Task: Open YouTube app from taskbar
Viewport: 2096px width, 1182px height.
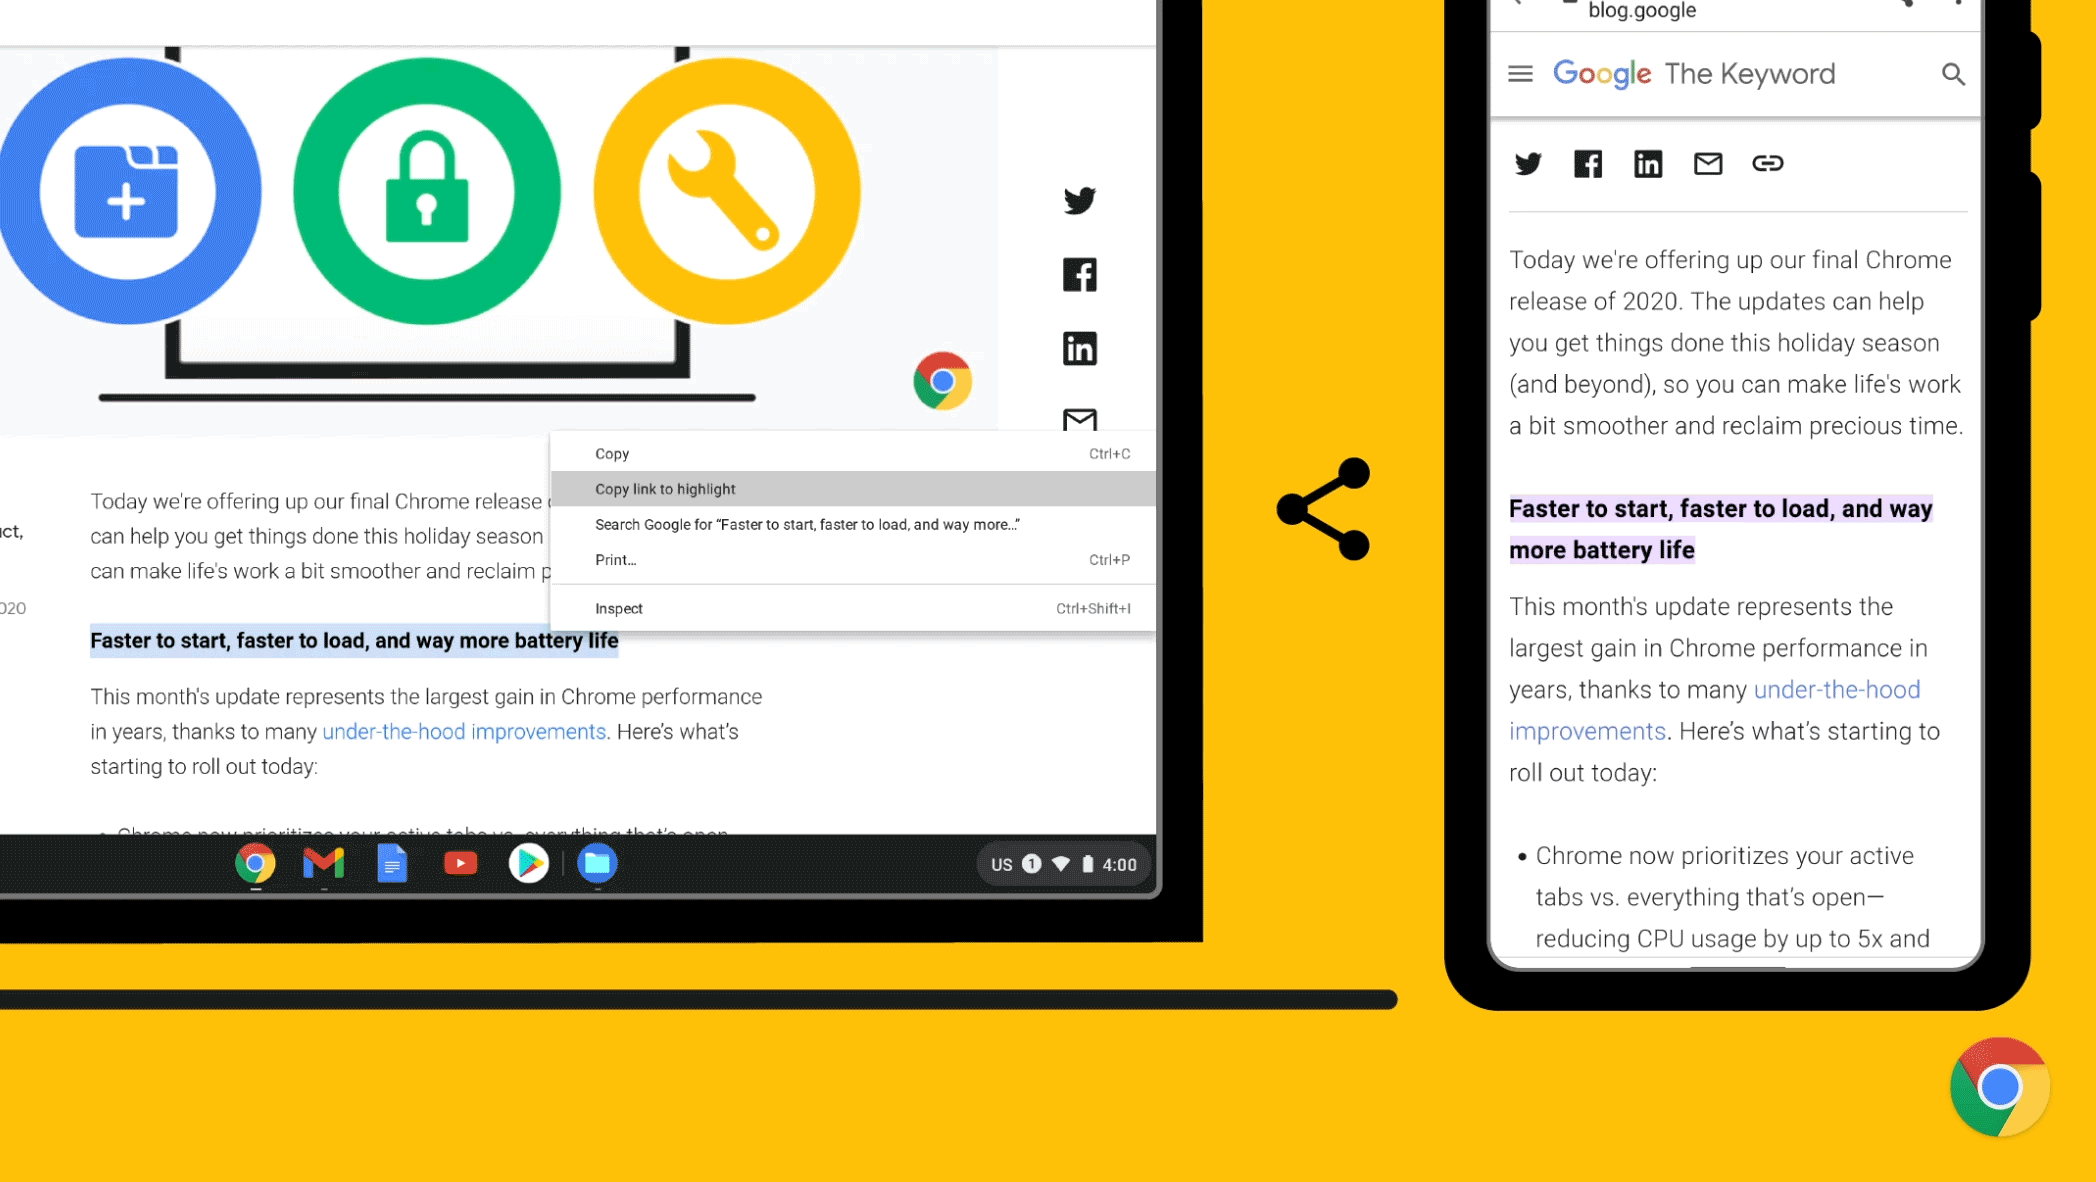Action: 461,864
